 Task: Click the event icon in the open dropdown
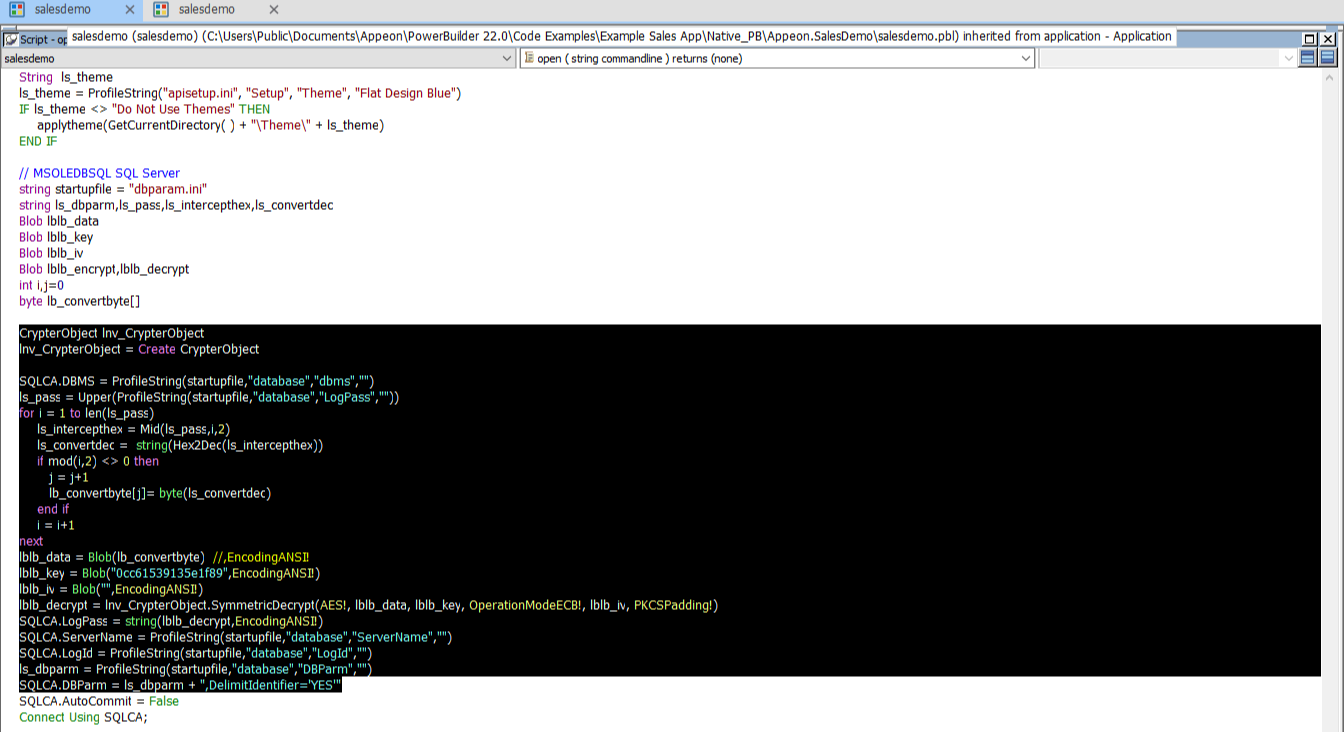click(529, 58)
